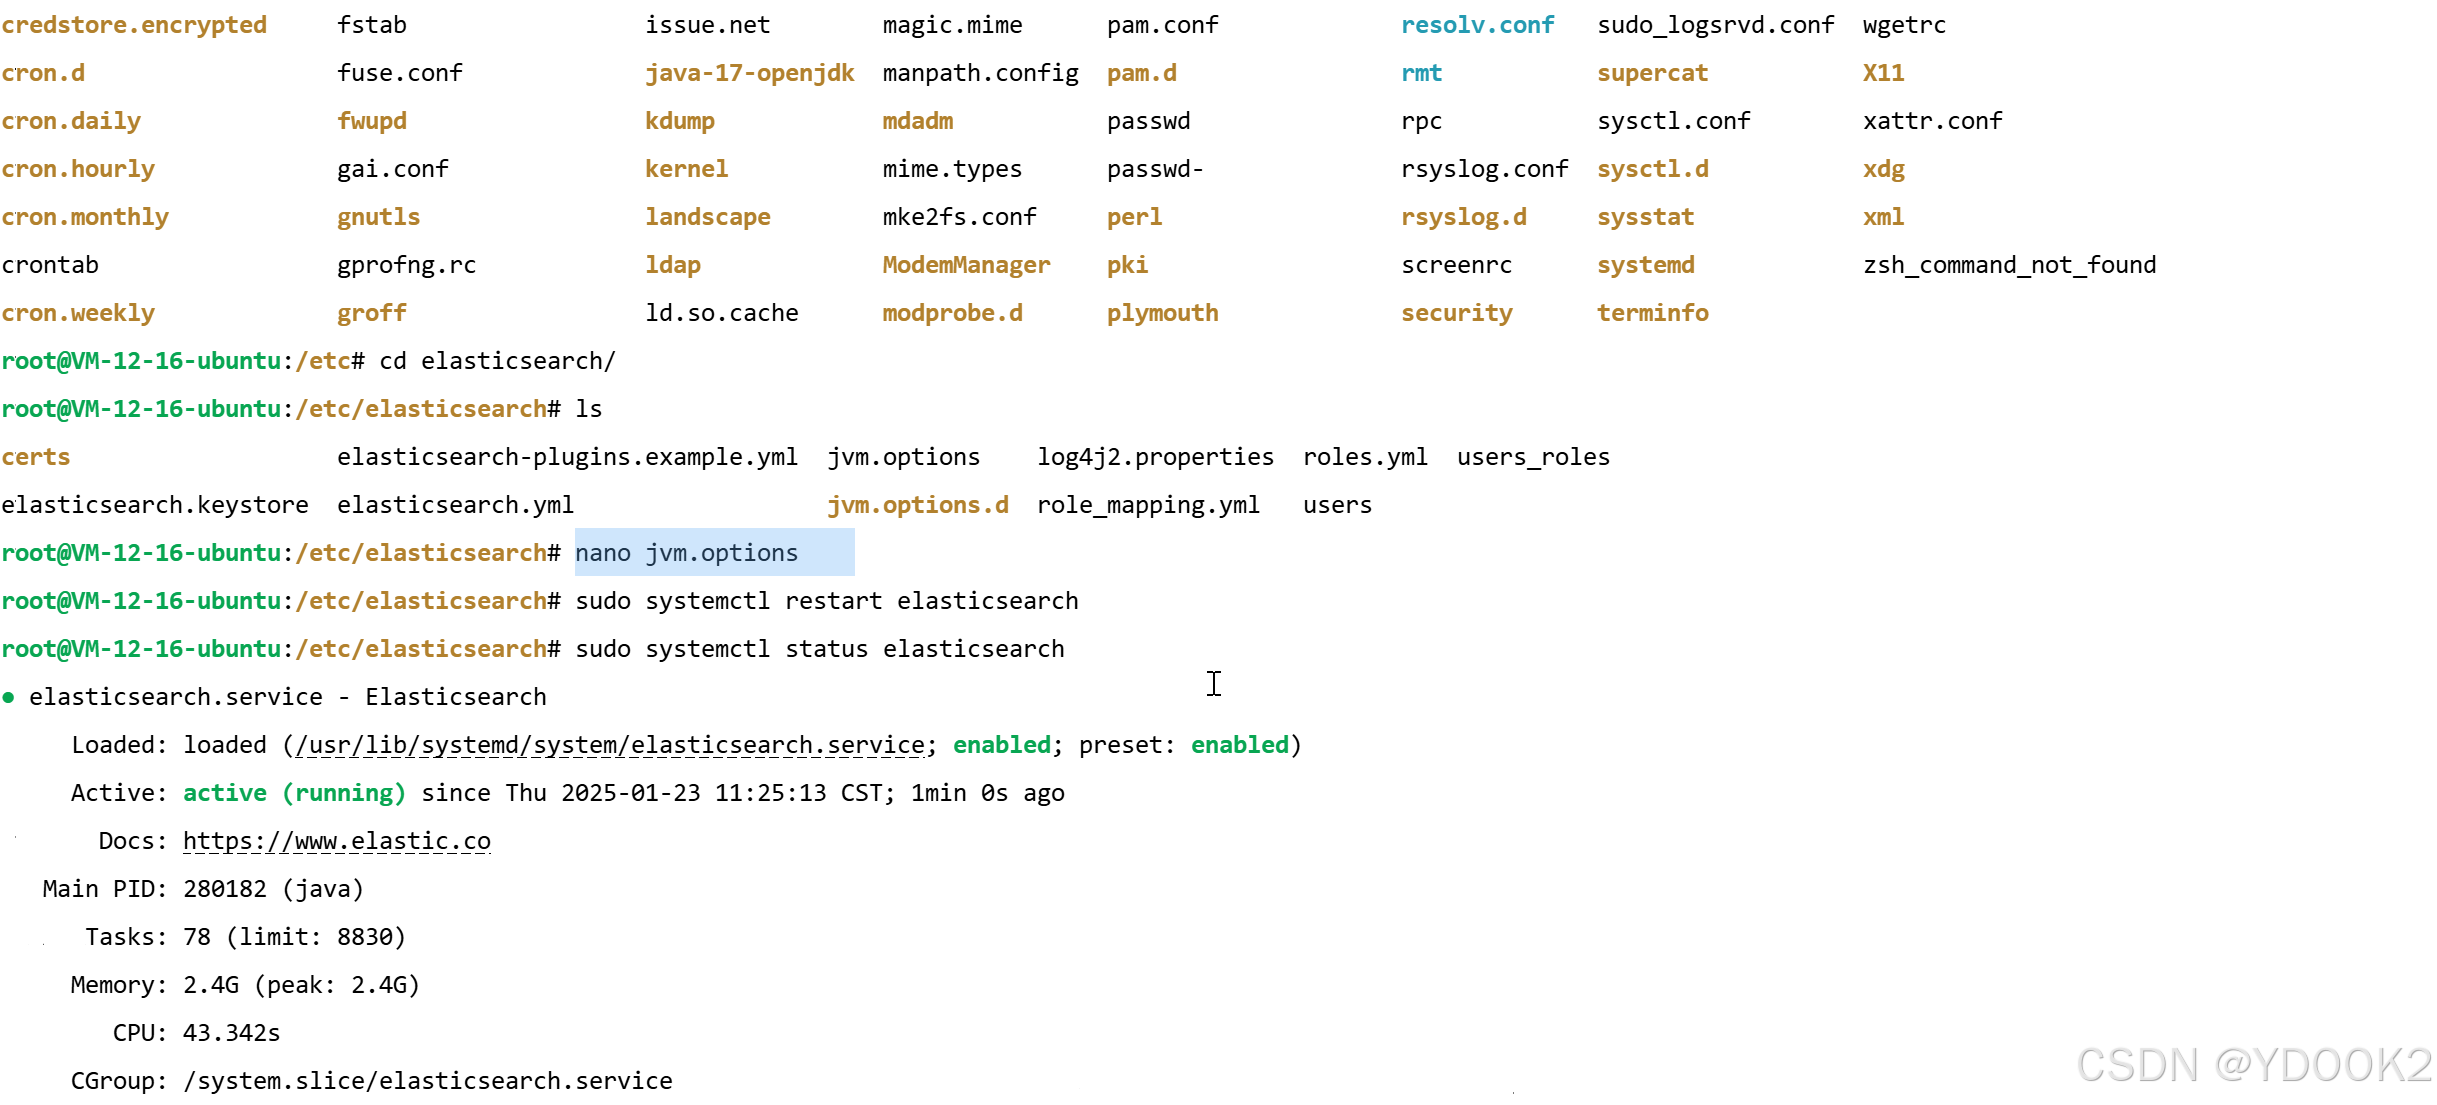Select the java-17-openjdk directory entry
2437x1105 pixels.
(750, 72)
